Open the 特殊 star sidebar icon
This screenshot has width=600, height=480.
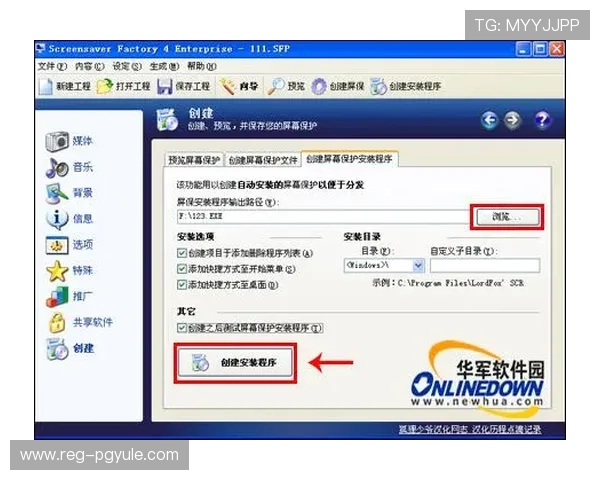[x=57, y=271]
